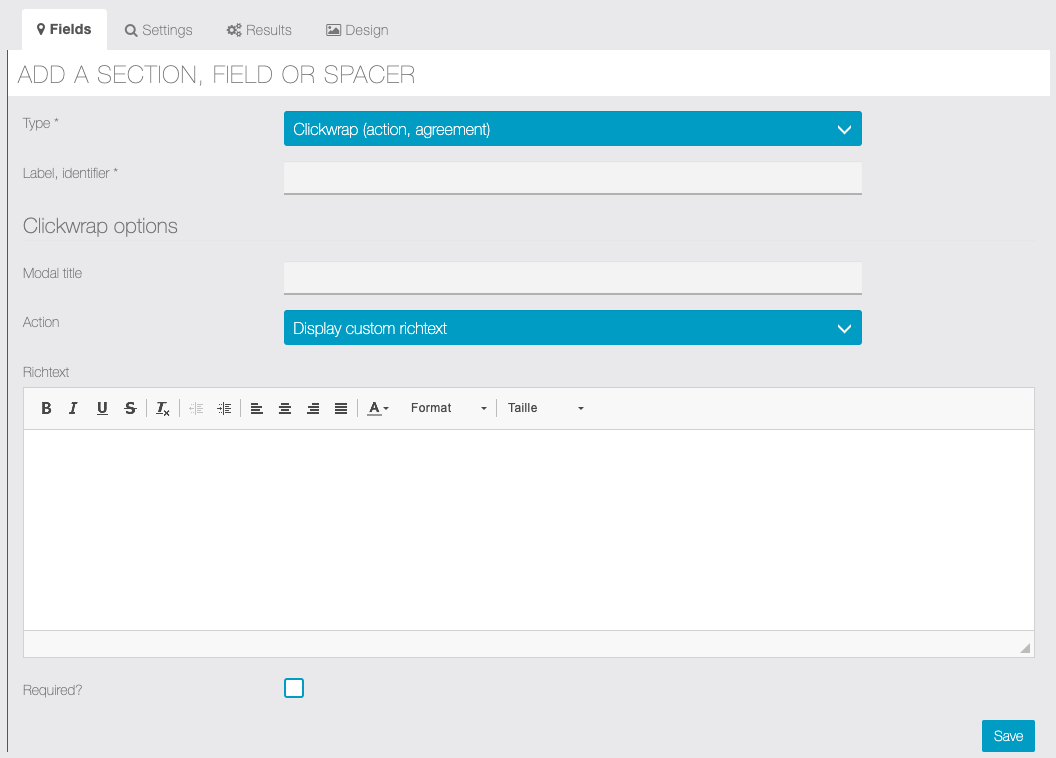Switch to the Settings tab
The width and height of the screenshot is (1056, 758).
(158, 30)
